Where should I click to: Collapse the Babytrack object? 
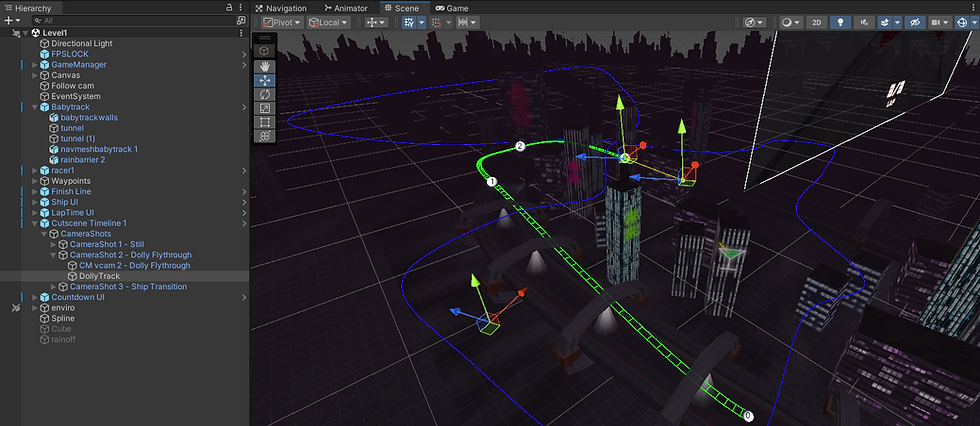click(x=35, y=107)
